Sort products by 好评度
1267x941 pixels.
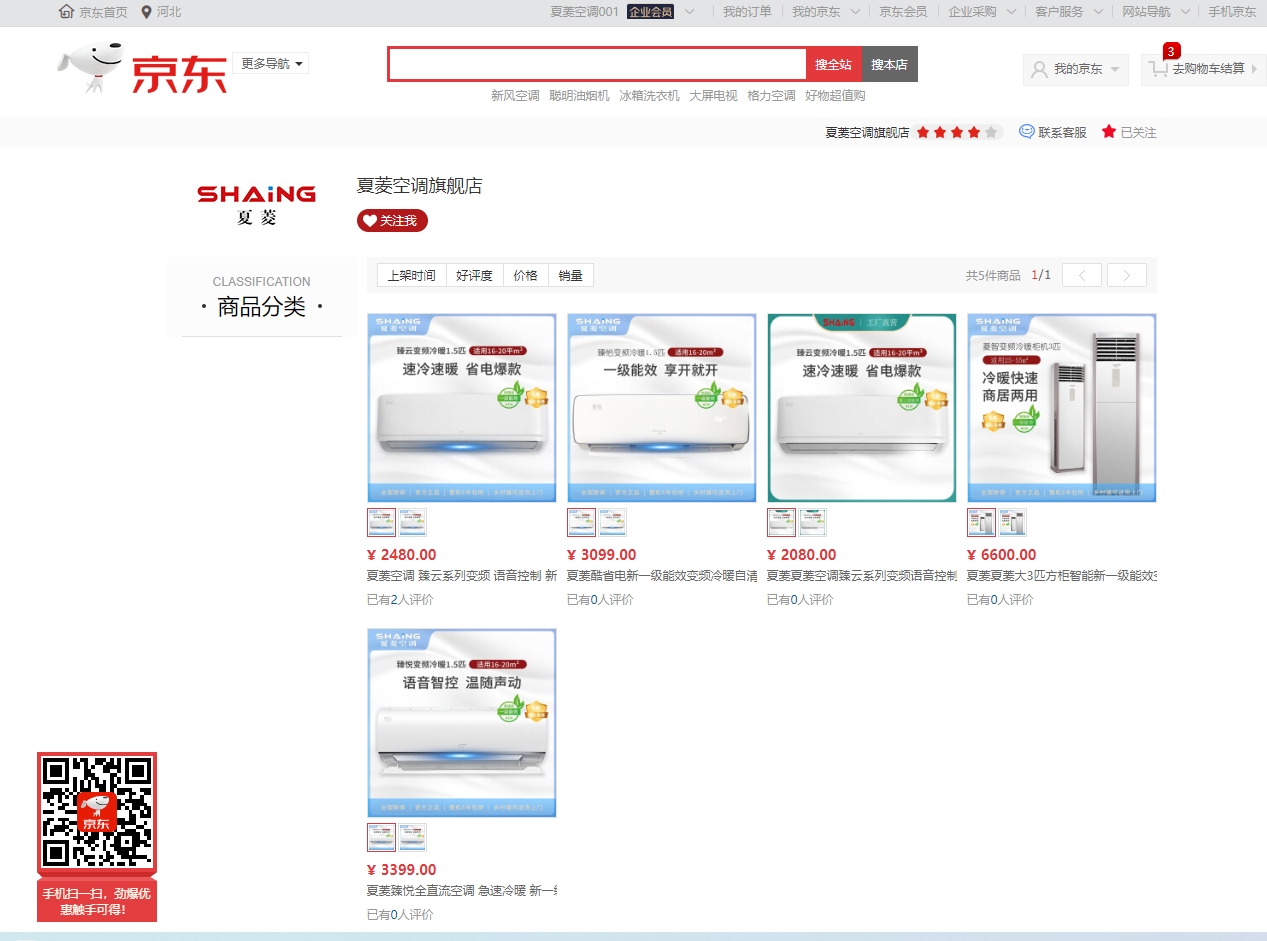474,275
